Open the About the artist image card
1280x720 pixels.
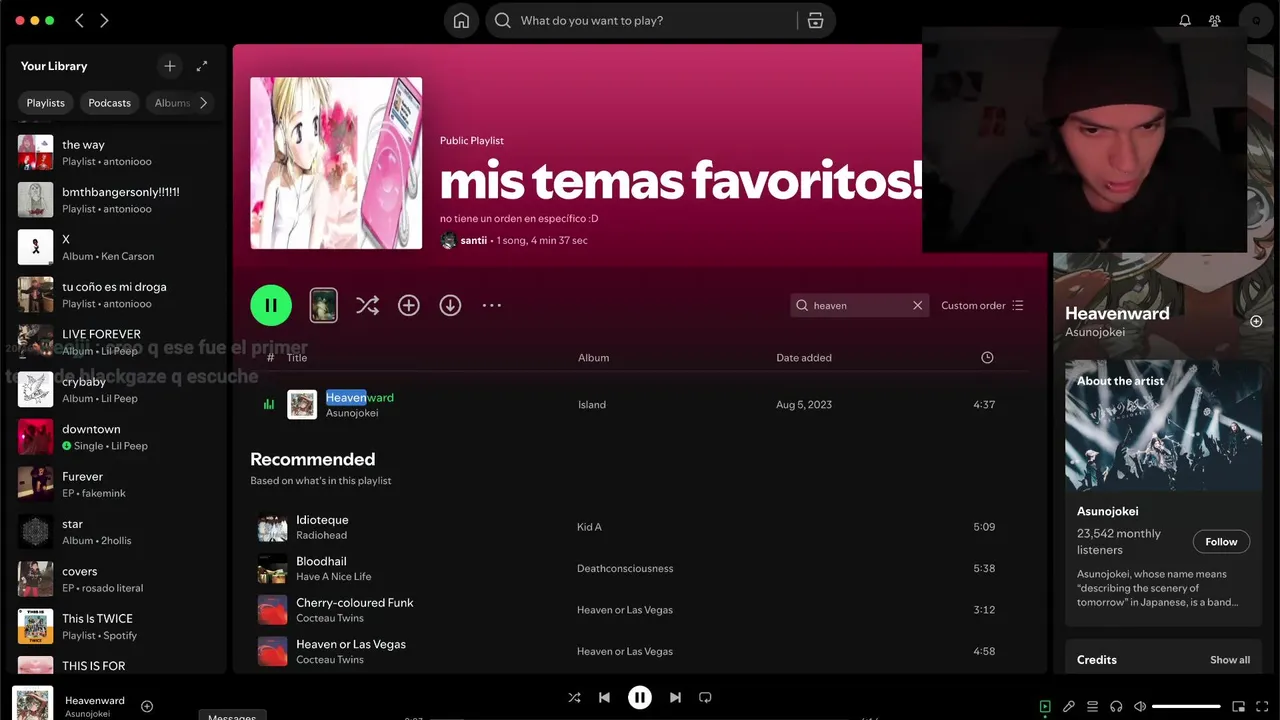1163,426
